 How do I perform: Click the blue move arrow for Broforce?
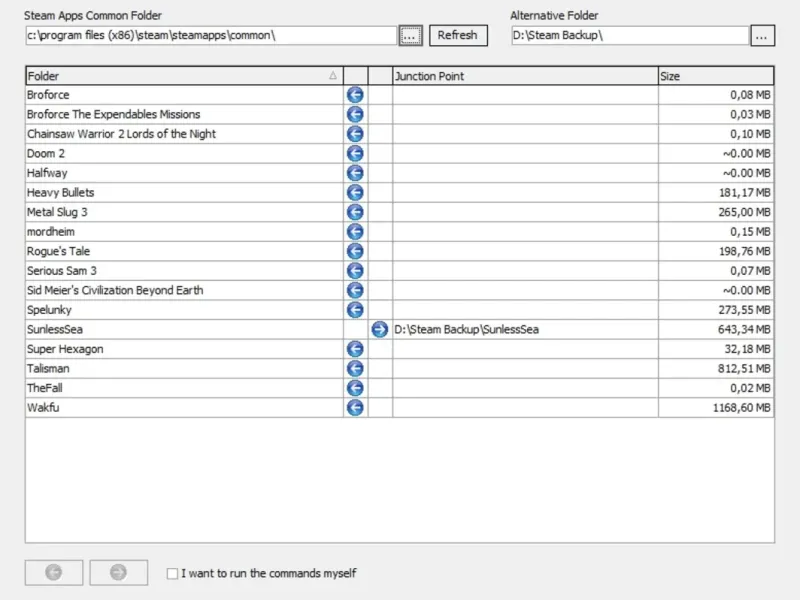click(x=355, y=95)
